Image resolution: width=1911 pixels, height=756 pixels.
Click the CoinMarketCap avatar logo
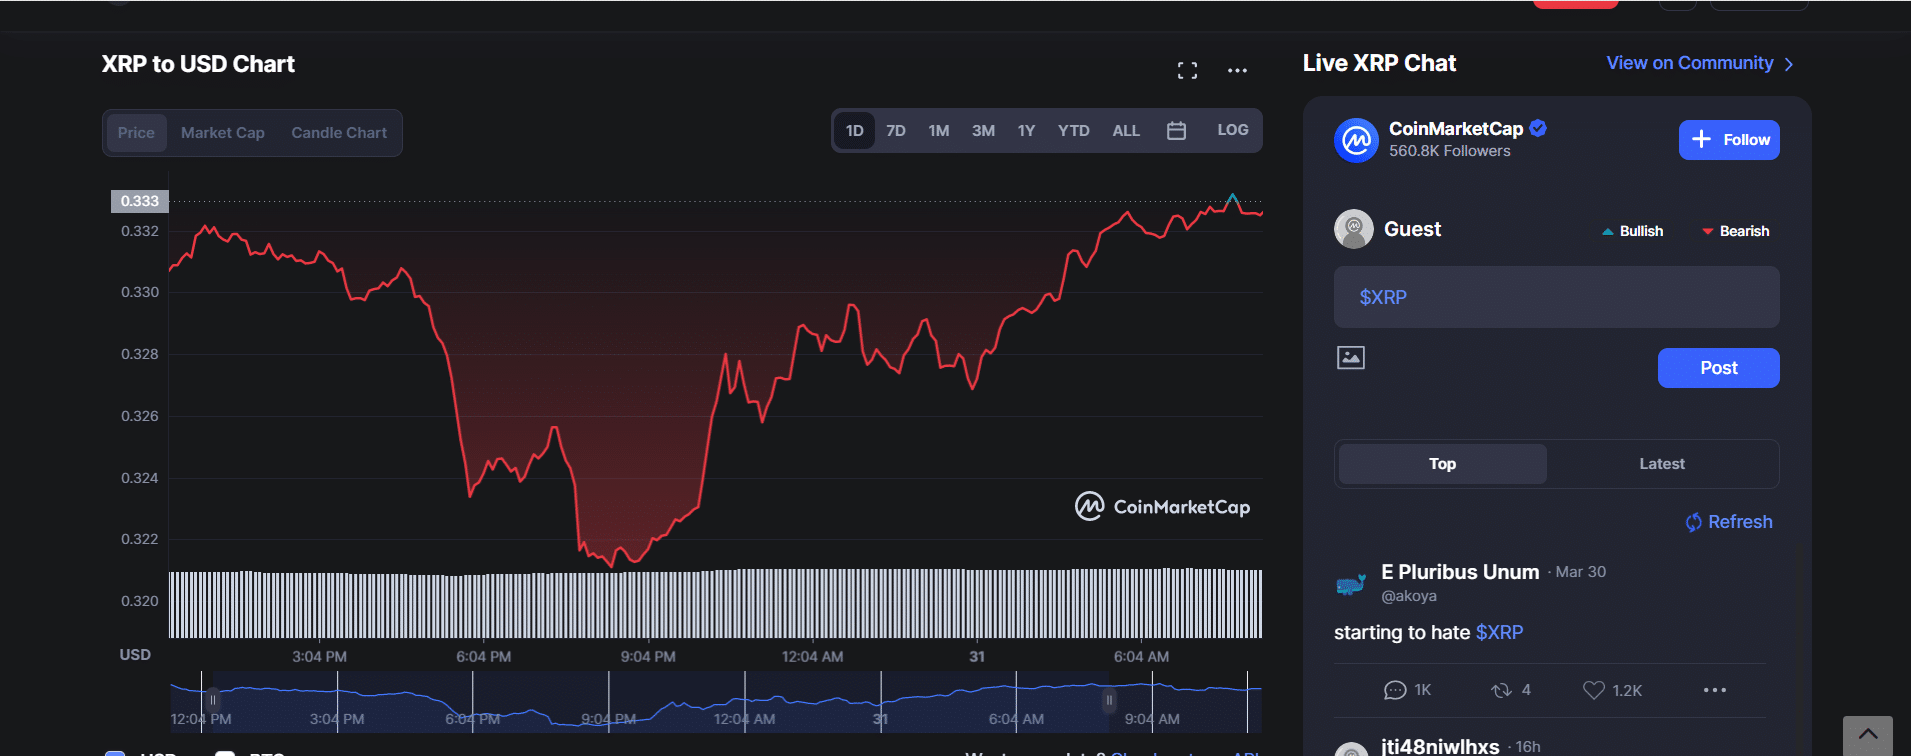point(1356,140)
